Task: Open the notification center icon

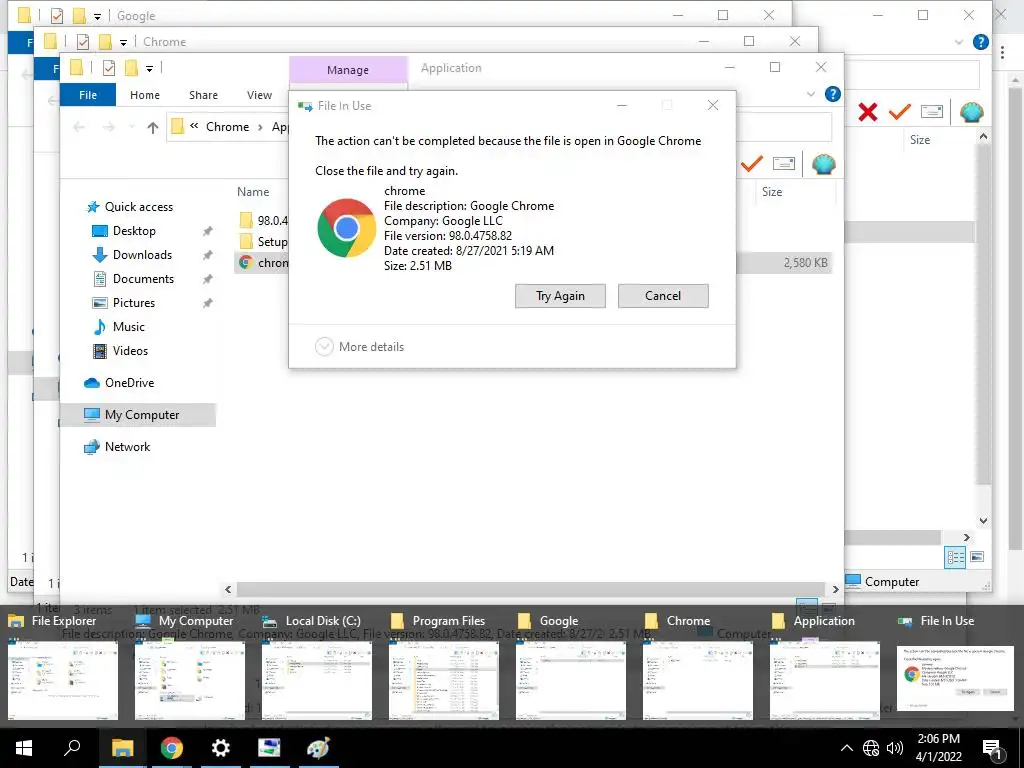Action: pos(993,749)
